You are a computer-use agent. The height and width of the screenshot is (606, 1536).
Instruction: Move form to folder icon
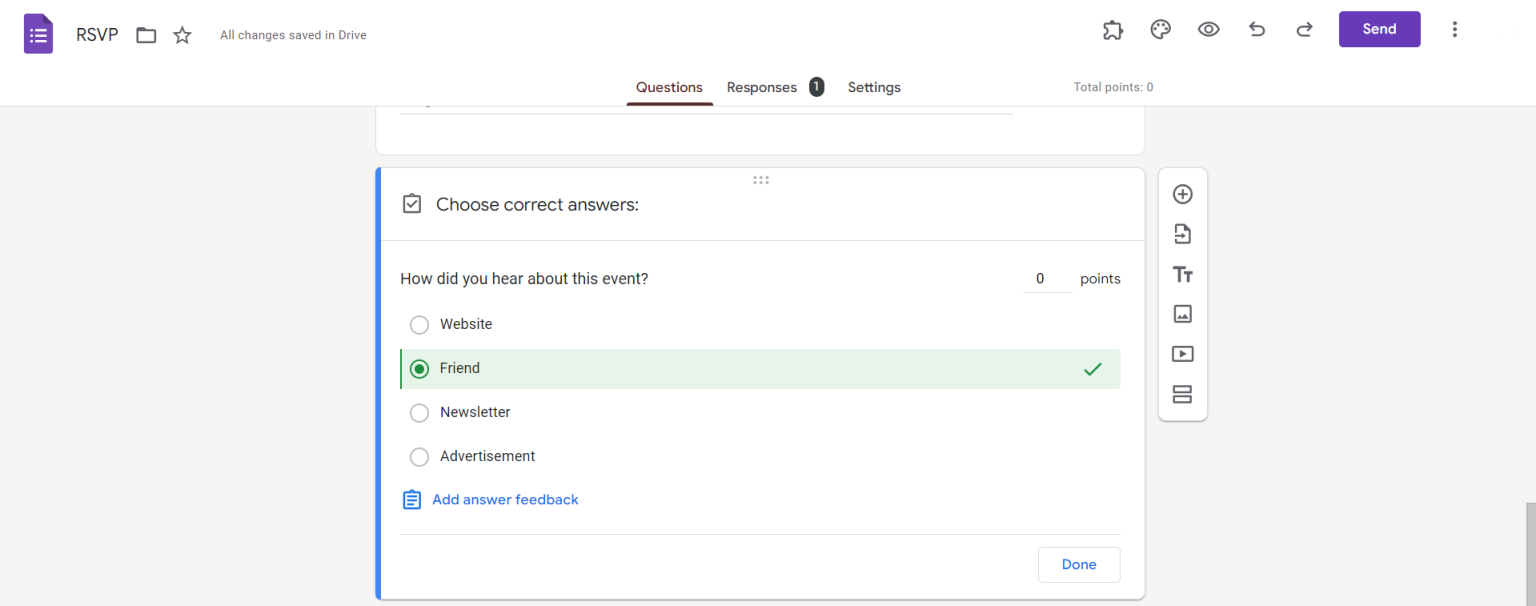point(146,35)
